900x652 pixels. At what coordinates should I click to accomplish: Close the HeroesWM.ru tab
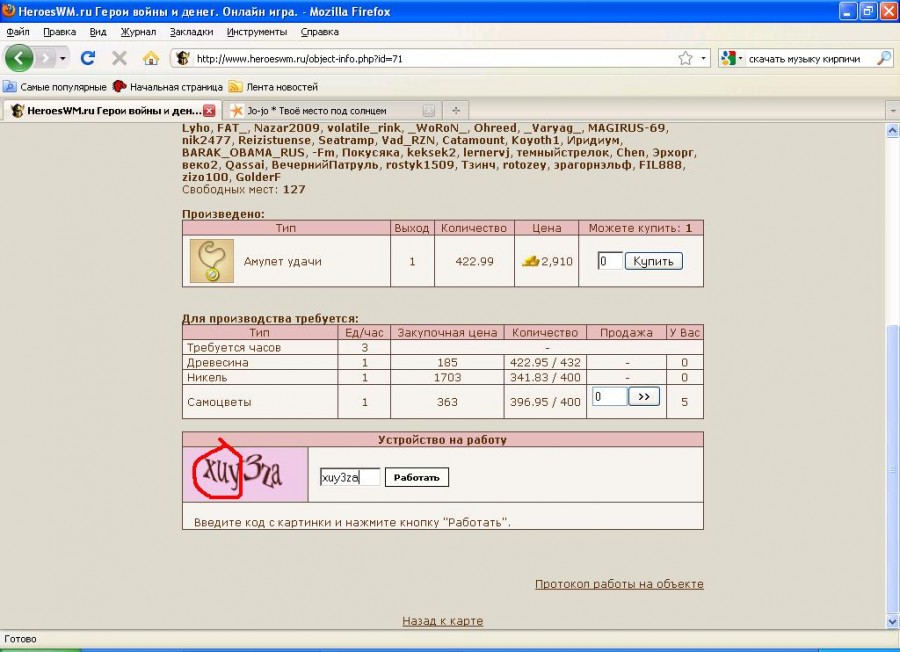[x=209, y=110]
